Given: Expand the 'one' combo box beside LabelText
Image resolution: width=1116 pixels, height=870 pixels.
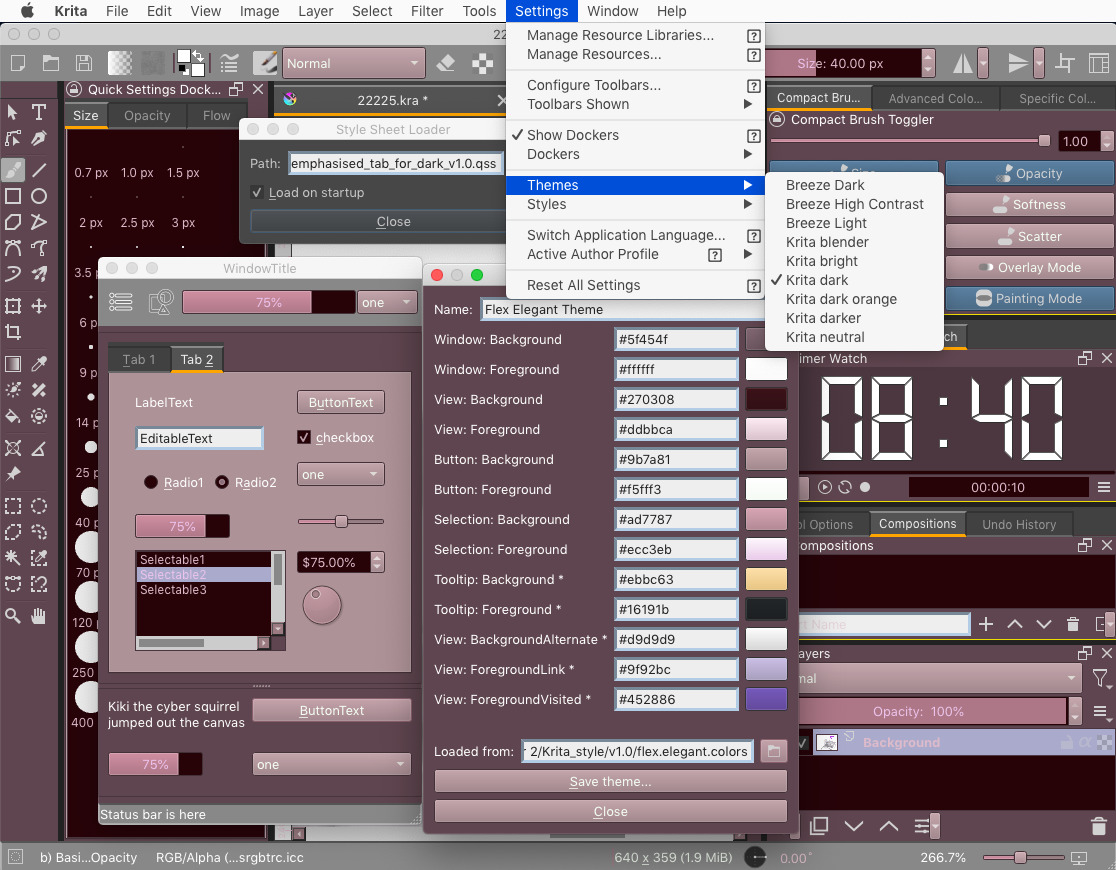Looking at the screenshot, I should coord(340,474).
